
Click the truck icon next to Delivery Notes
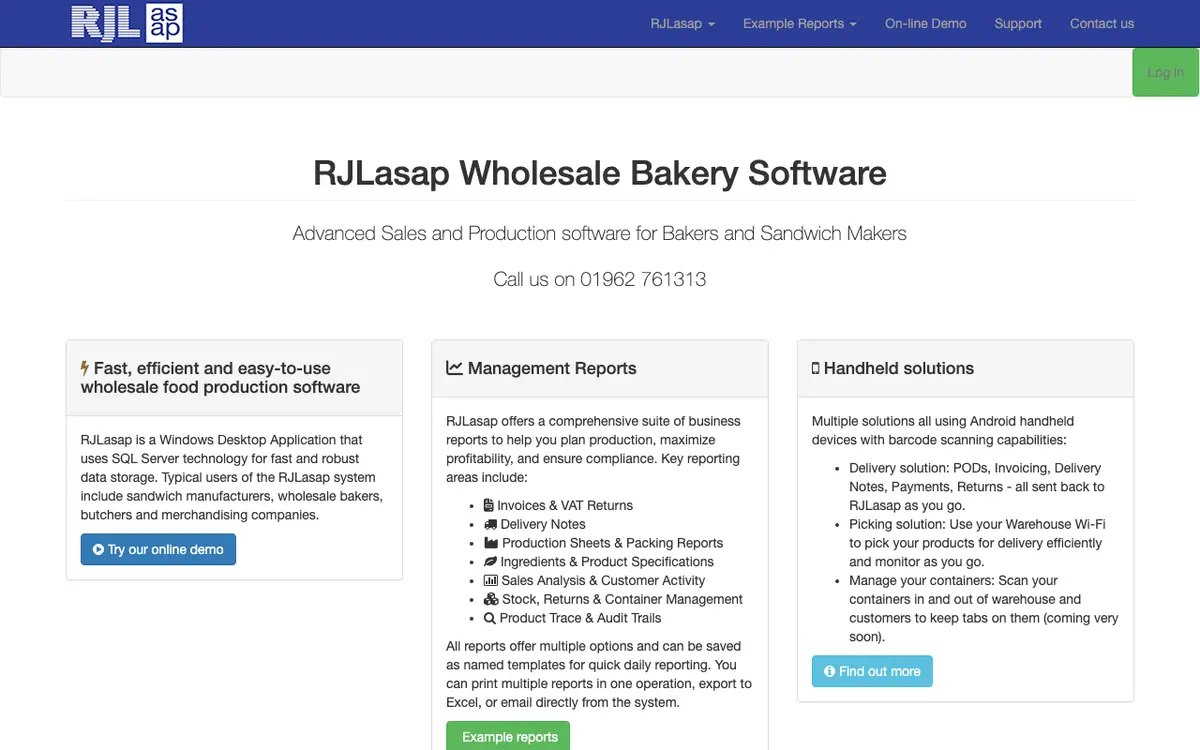[x=490, y=524]
